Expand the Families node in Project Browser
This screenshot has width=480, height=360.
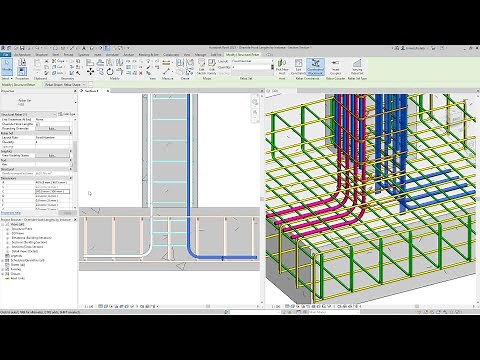pyautogui.click(x=3, y=269)
